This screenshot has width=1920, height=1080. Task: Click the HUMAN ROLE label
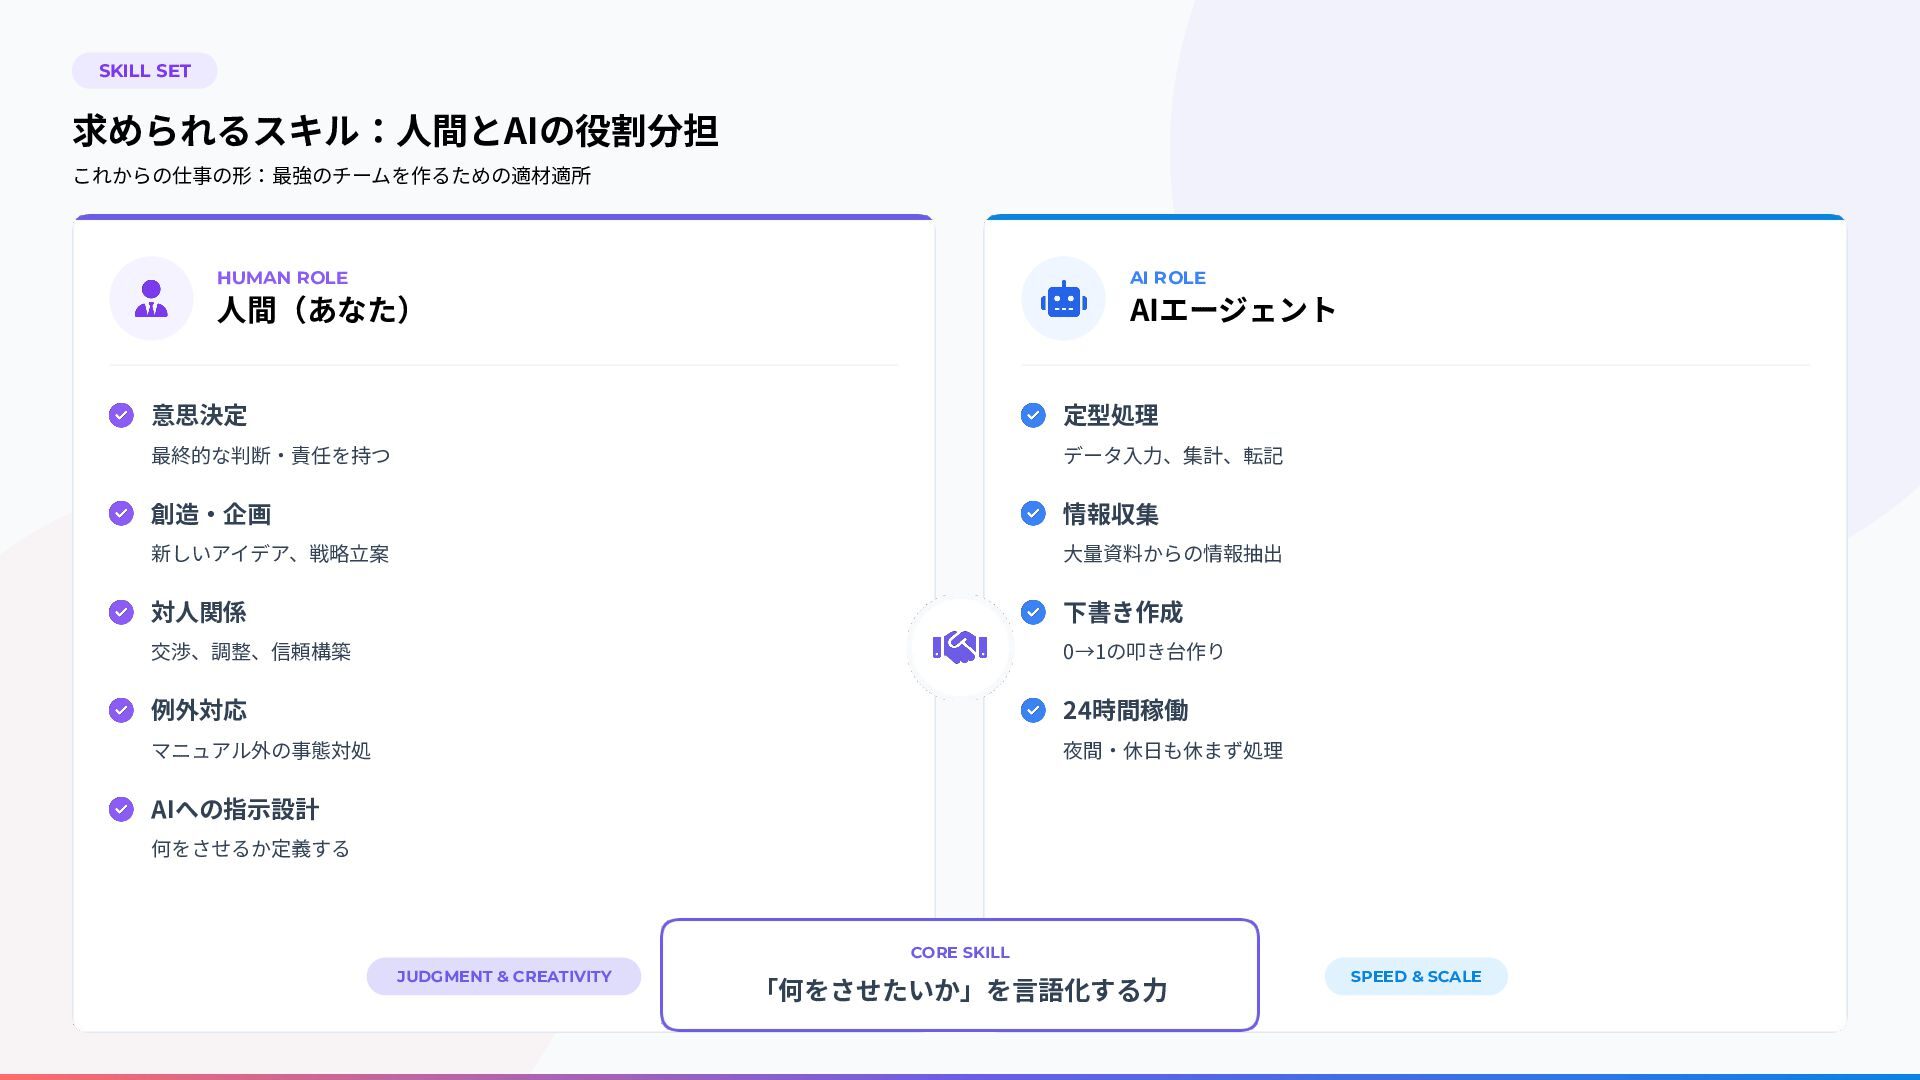pos(282,278)
